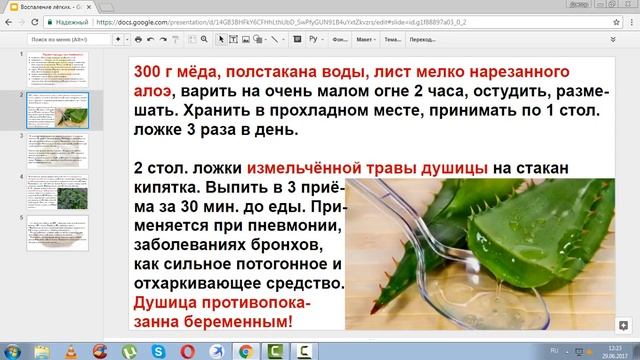
Task: Open a new browser tab
Action: pyautogui.click(x=107, y=7)
